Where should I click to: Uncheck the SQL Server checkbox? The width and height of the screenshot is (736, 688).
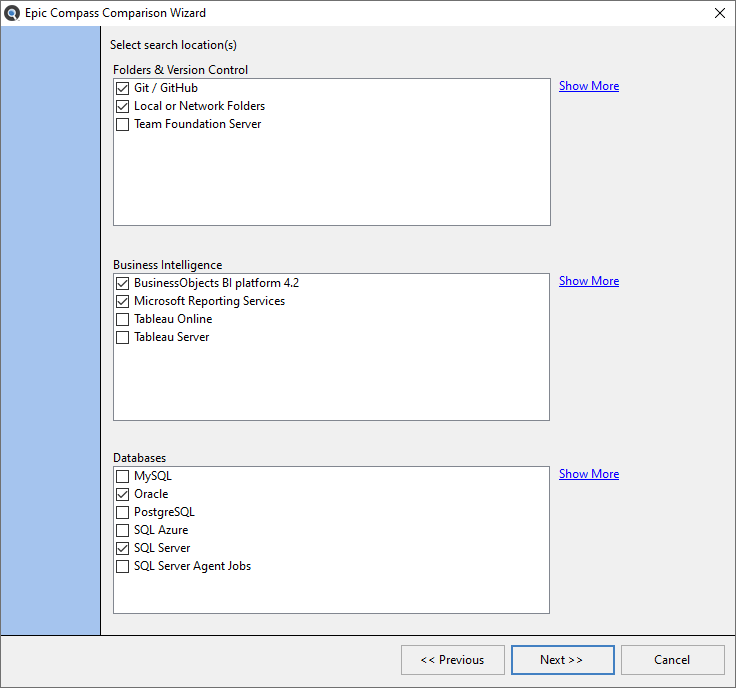123,548
